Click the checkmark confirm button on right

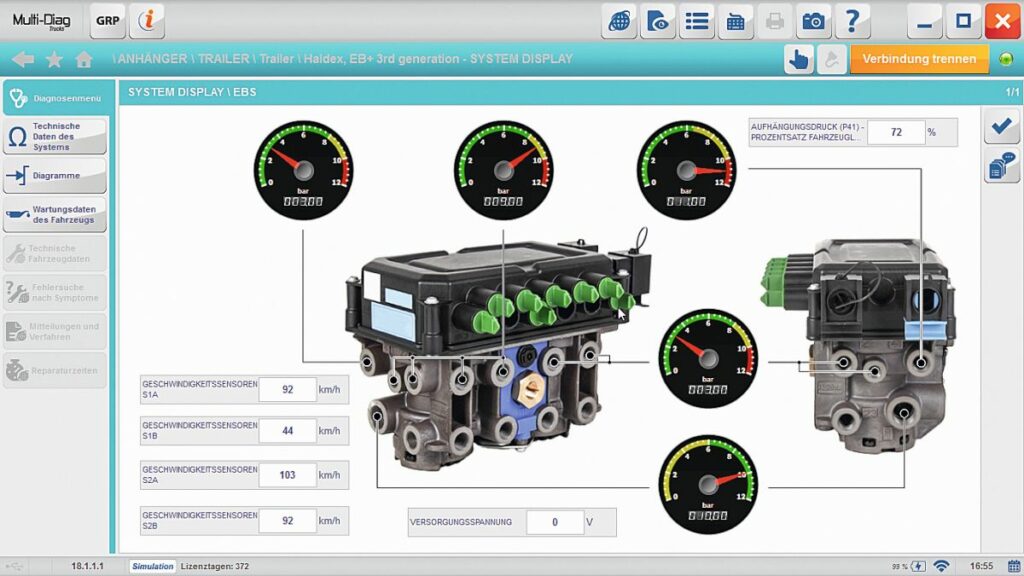(1001, 126)
